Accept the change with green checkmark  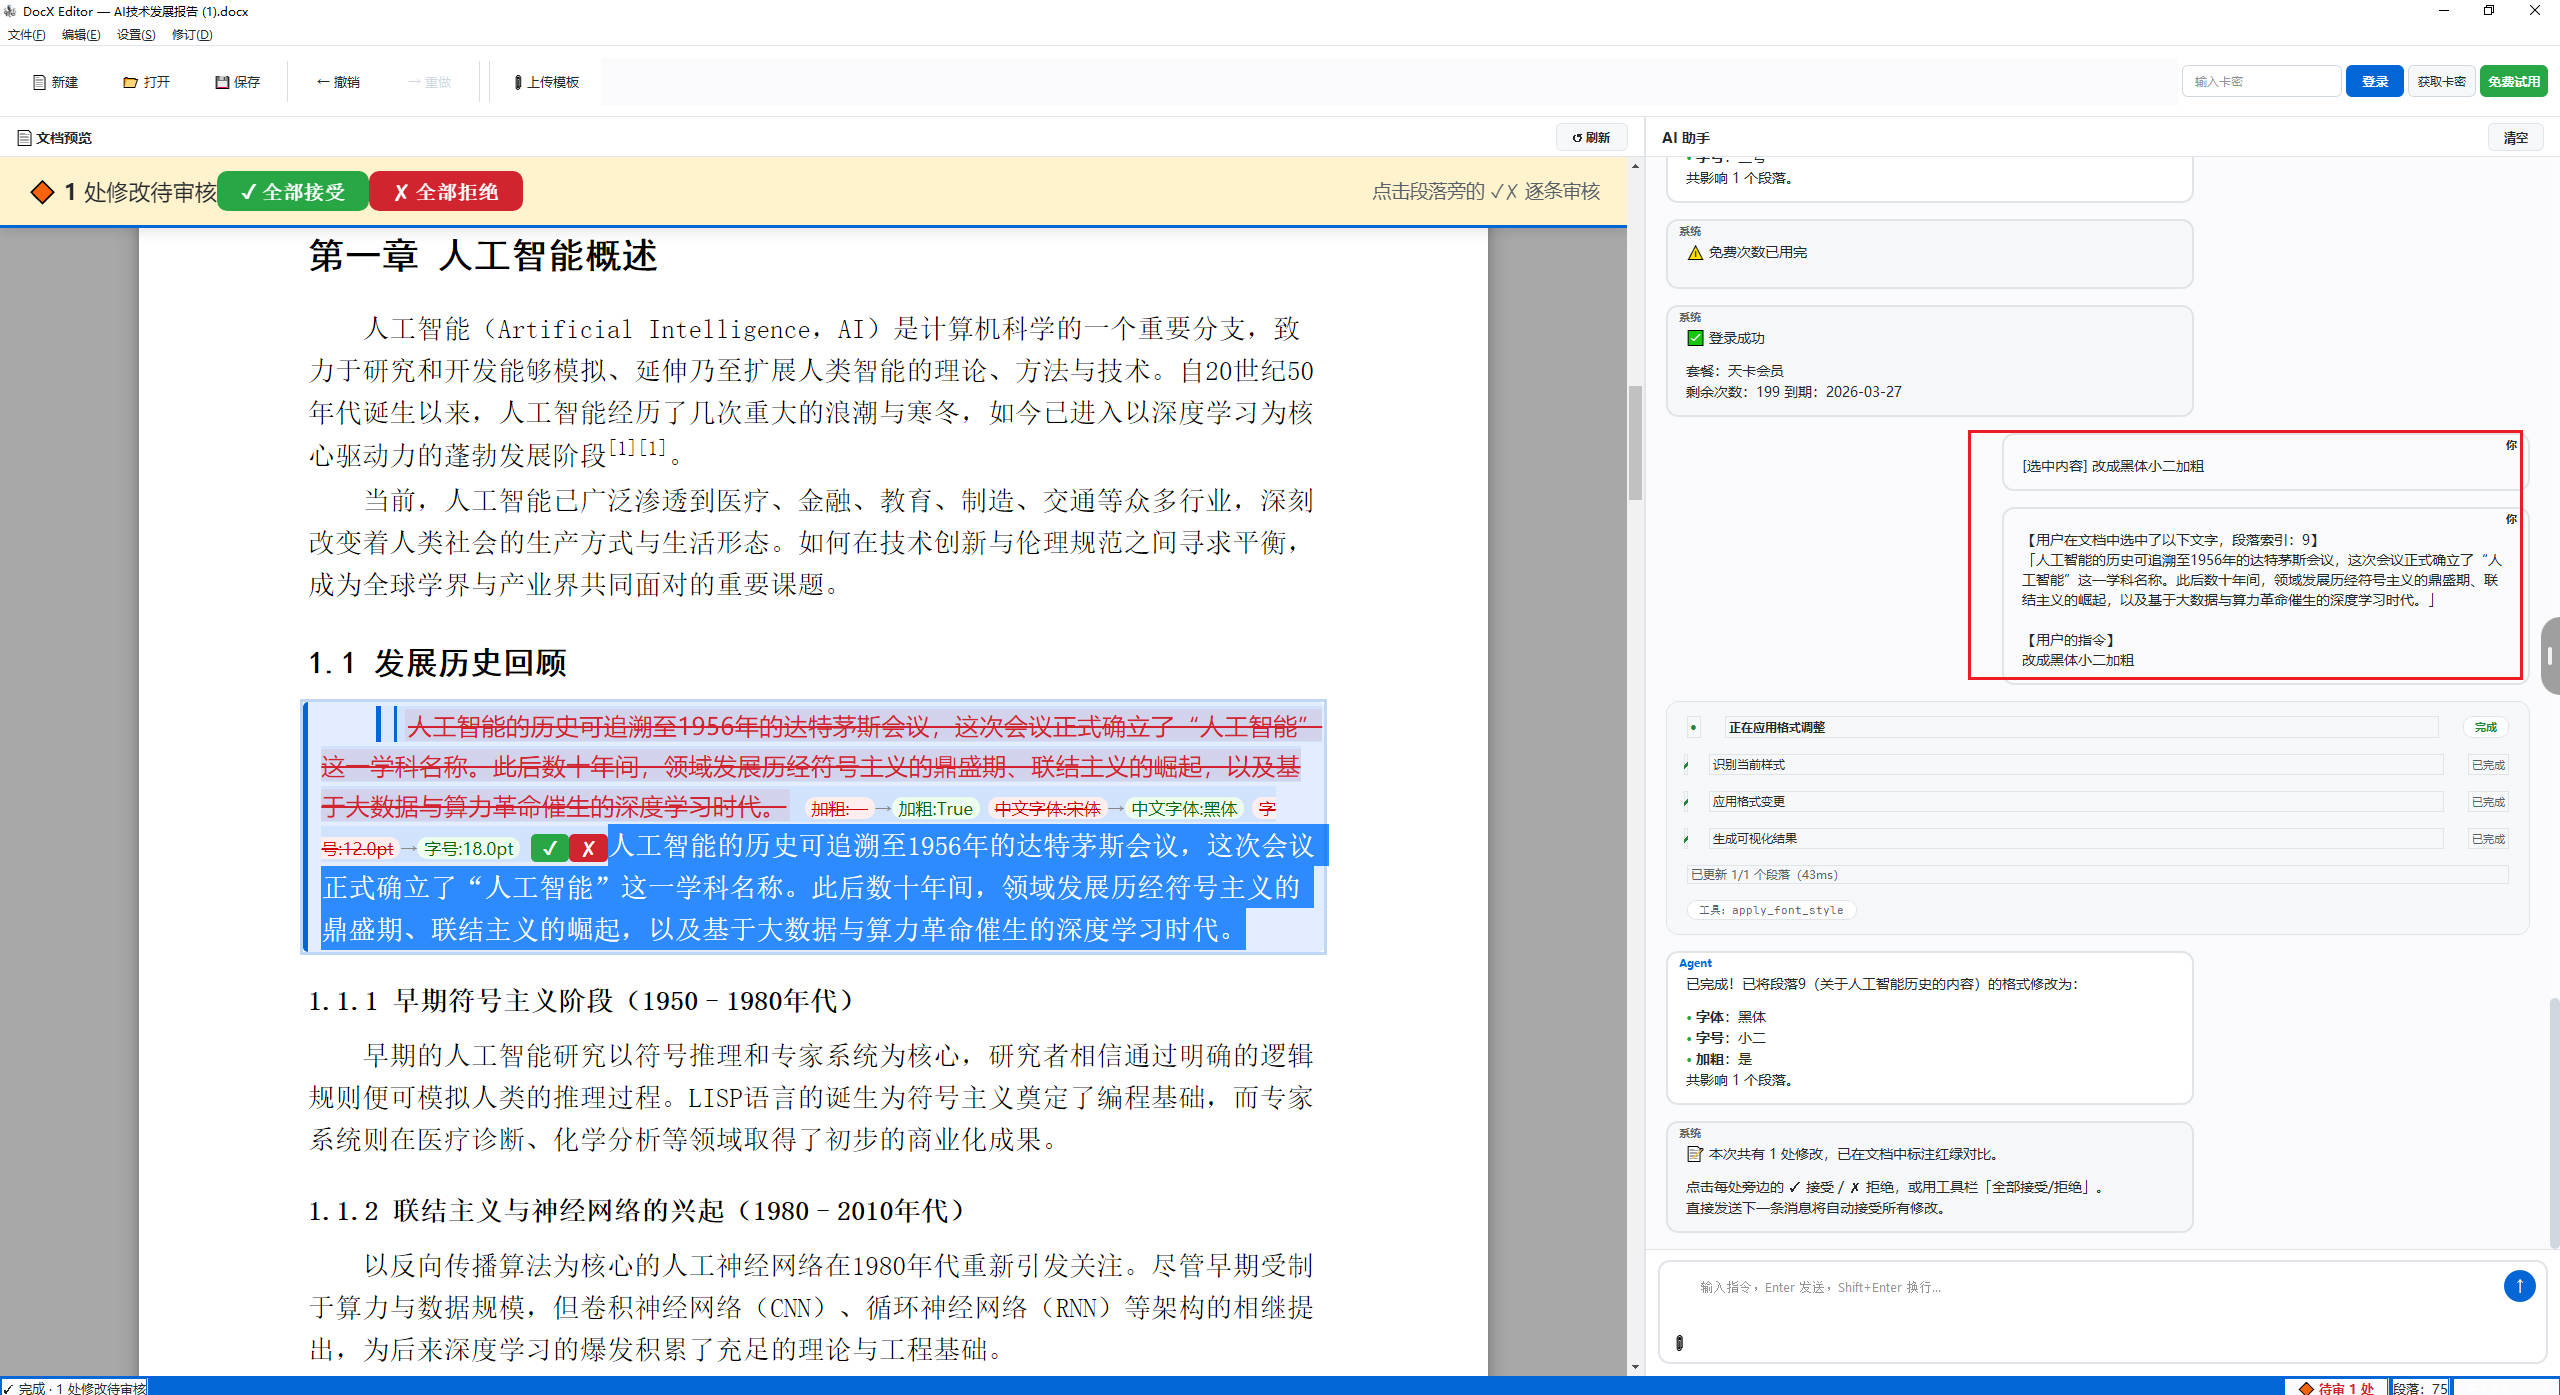point(549,849)
